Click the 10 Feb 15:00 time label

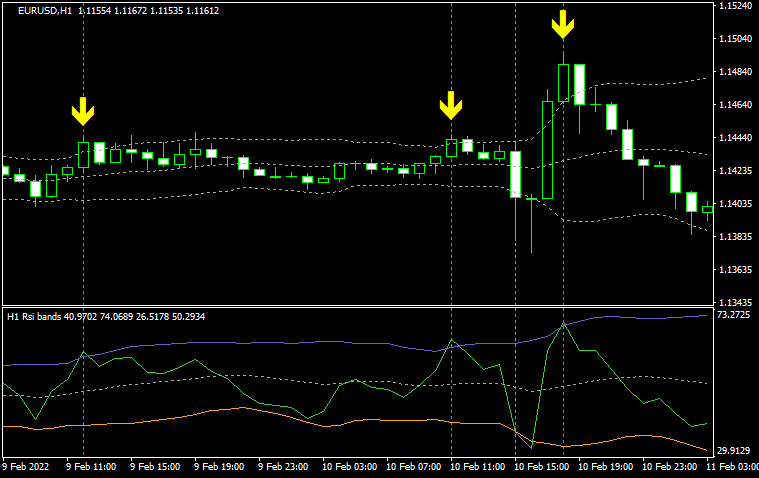click(x=541, y=467)
